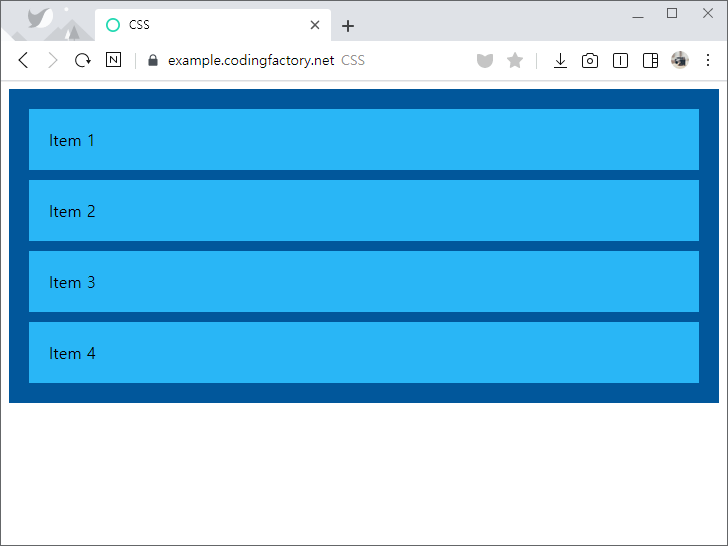Click the whale icon in tab strip
Image resolution: width=728 pixels, height=546 pixels.
pos(39,19)
